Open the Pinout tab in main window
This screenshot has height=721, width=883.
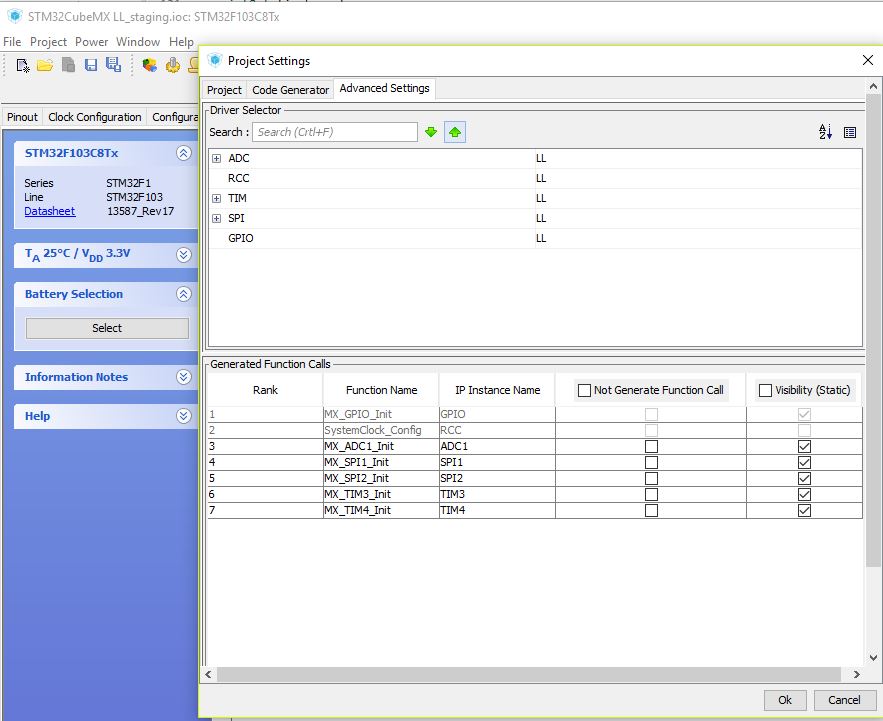(x=23, y=117)
